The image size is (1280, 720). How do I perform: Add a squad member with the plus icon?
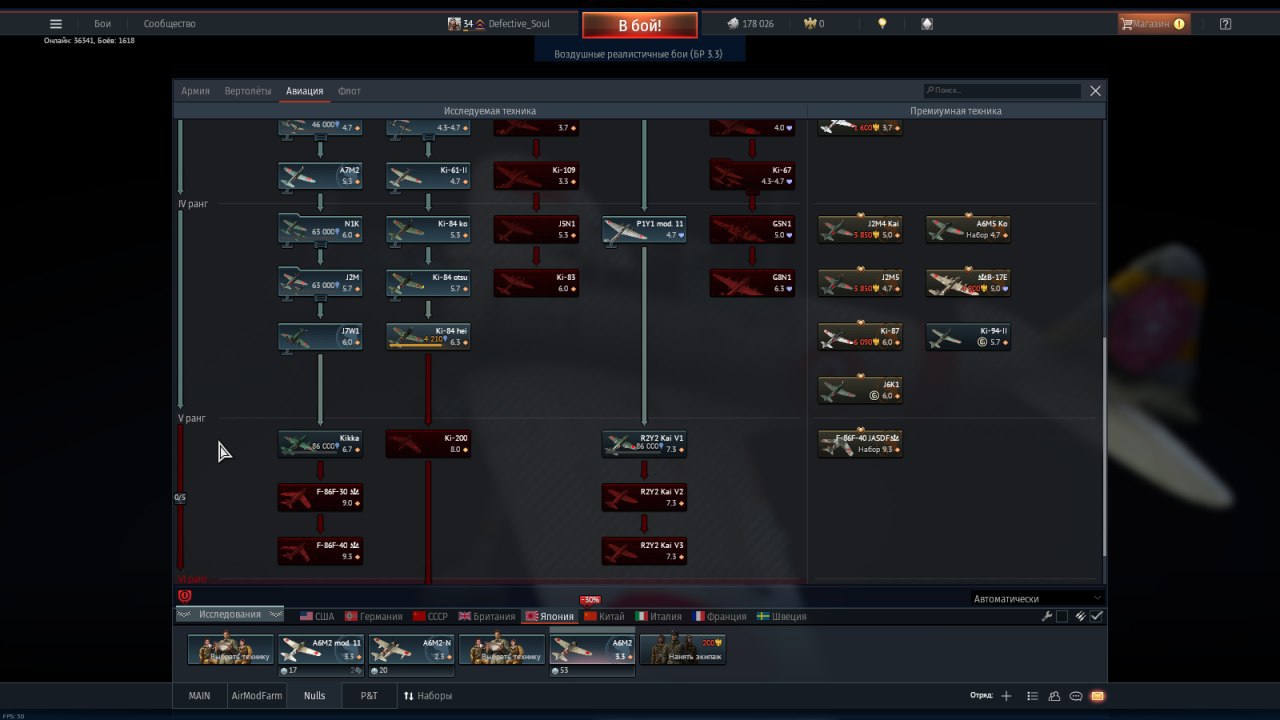tap(1006, 696)
